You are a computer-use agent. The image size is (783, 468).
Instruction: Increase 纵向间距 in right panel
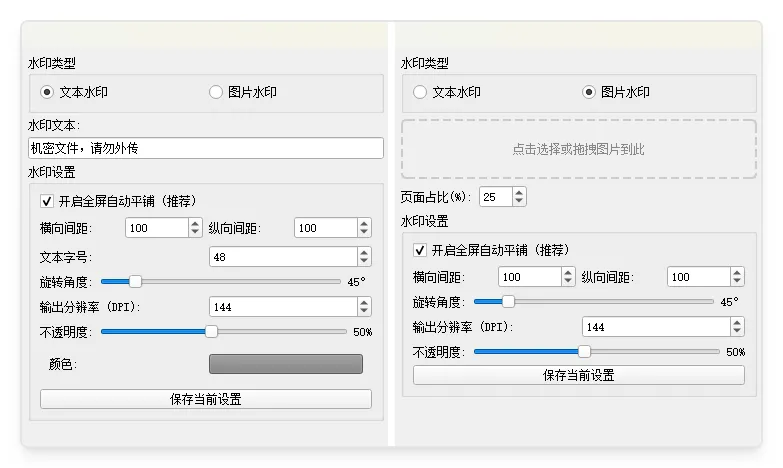[737, 272]
